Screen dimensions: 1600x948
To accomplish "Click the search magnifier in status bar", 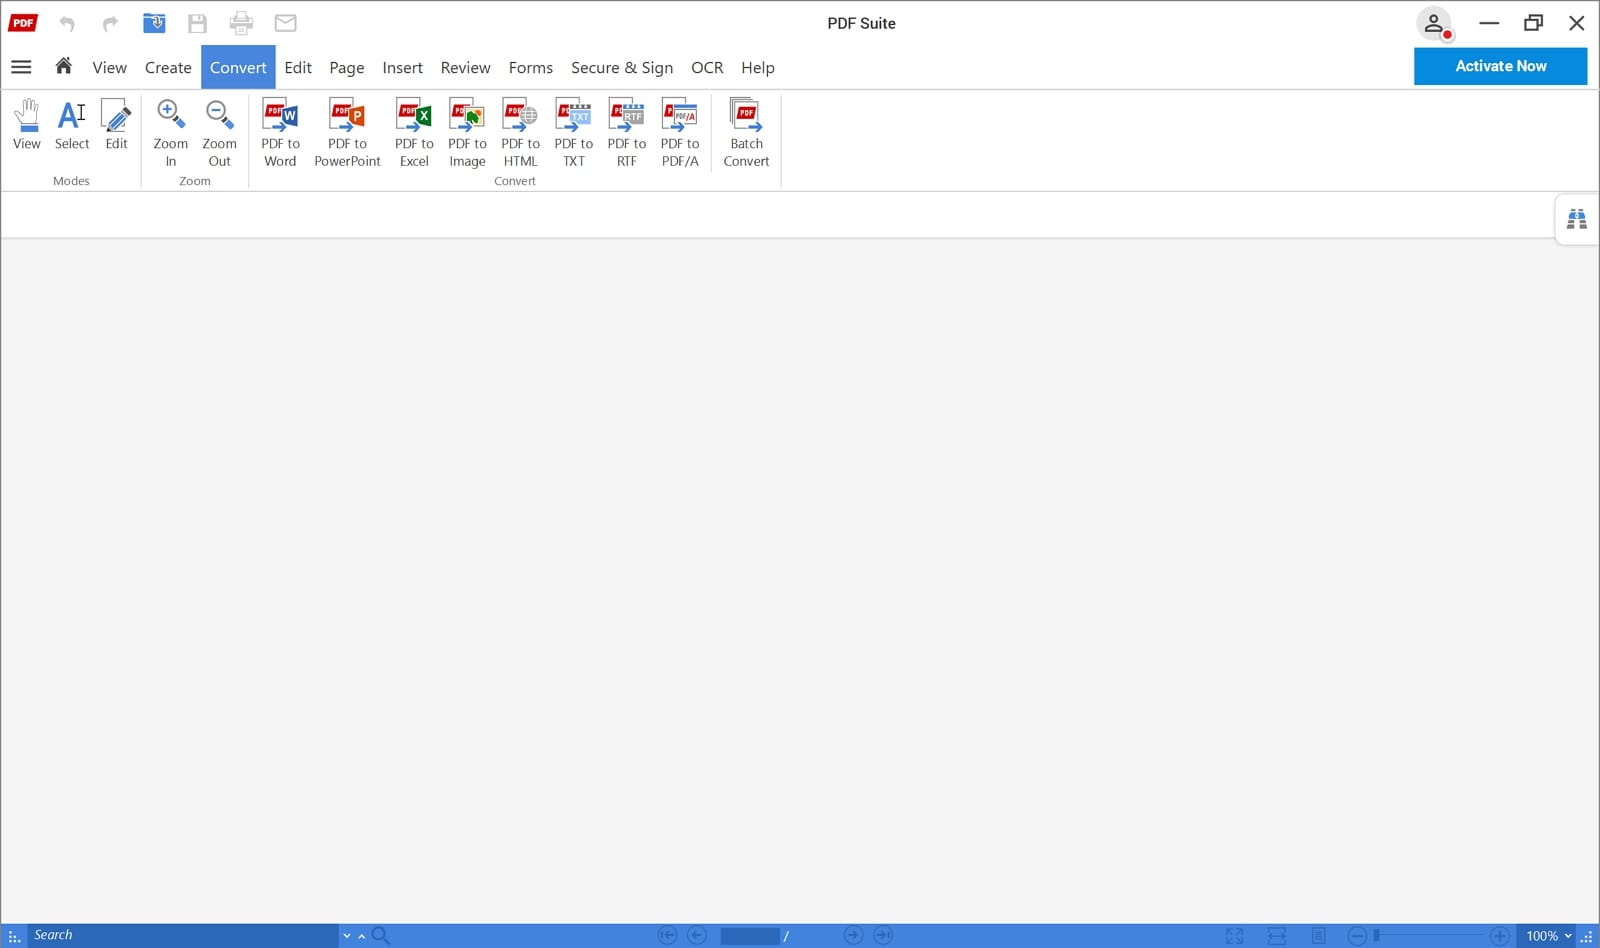I will 381,936.
